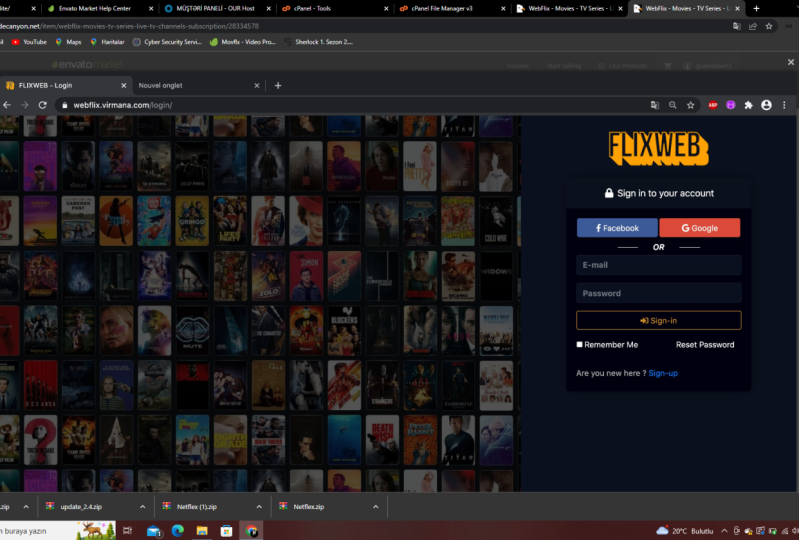Click the share icon in the codecanyon address bar
The height and width of the screenshot is (540, 799).
(x=753, y=26)
